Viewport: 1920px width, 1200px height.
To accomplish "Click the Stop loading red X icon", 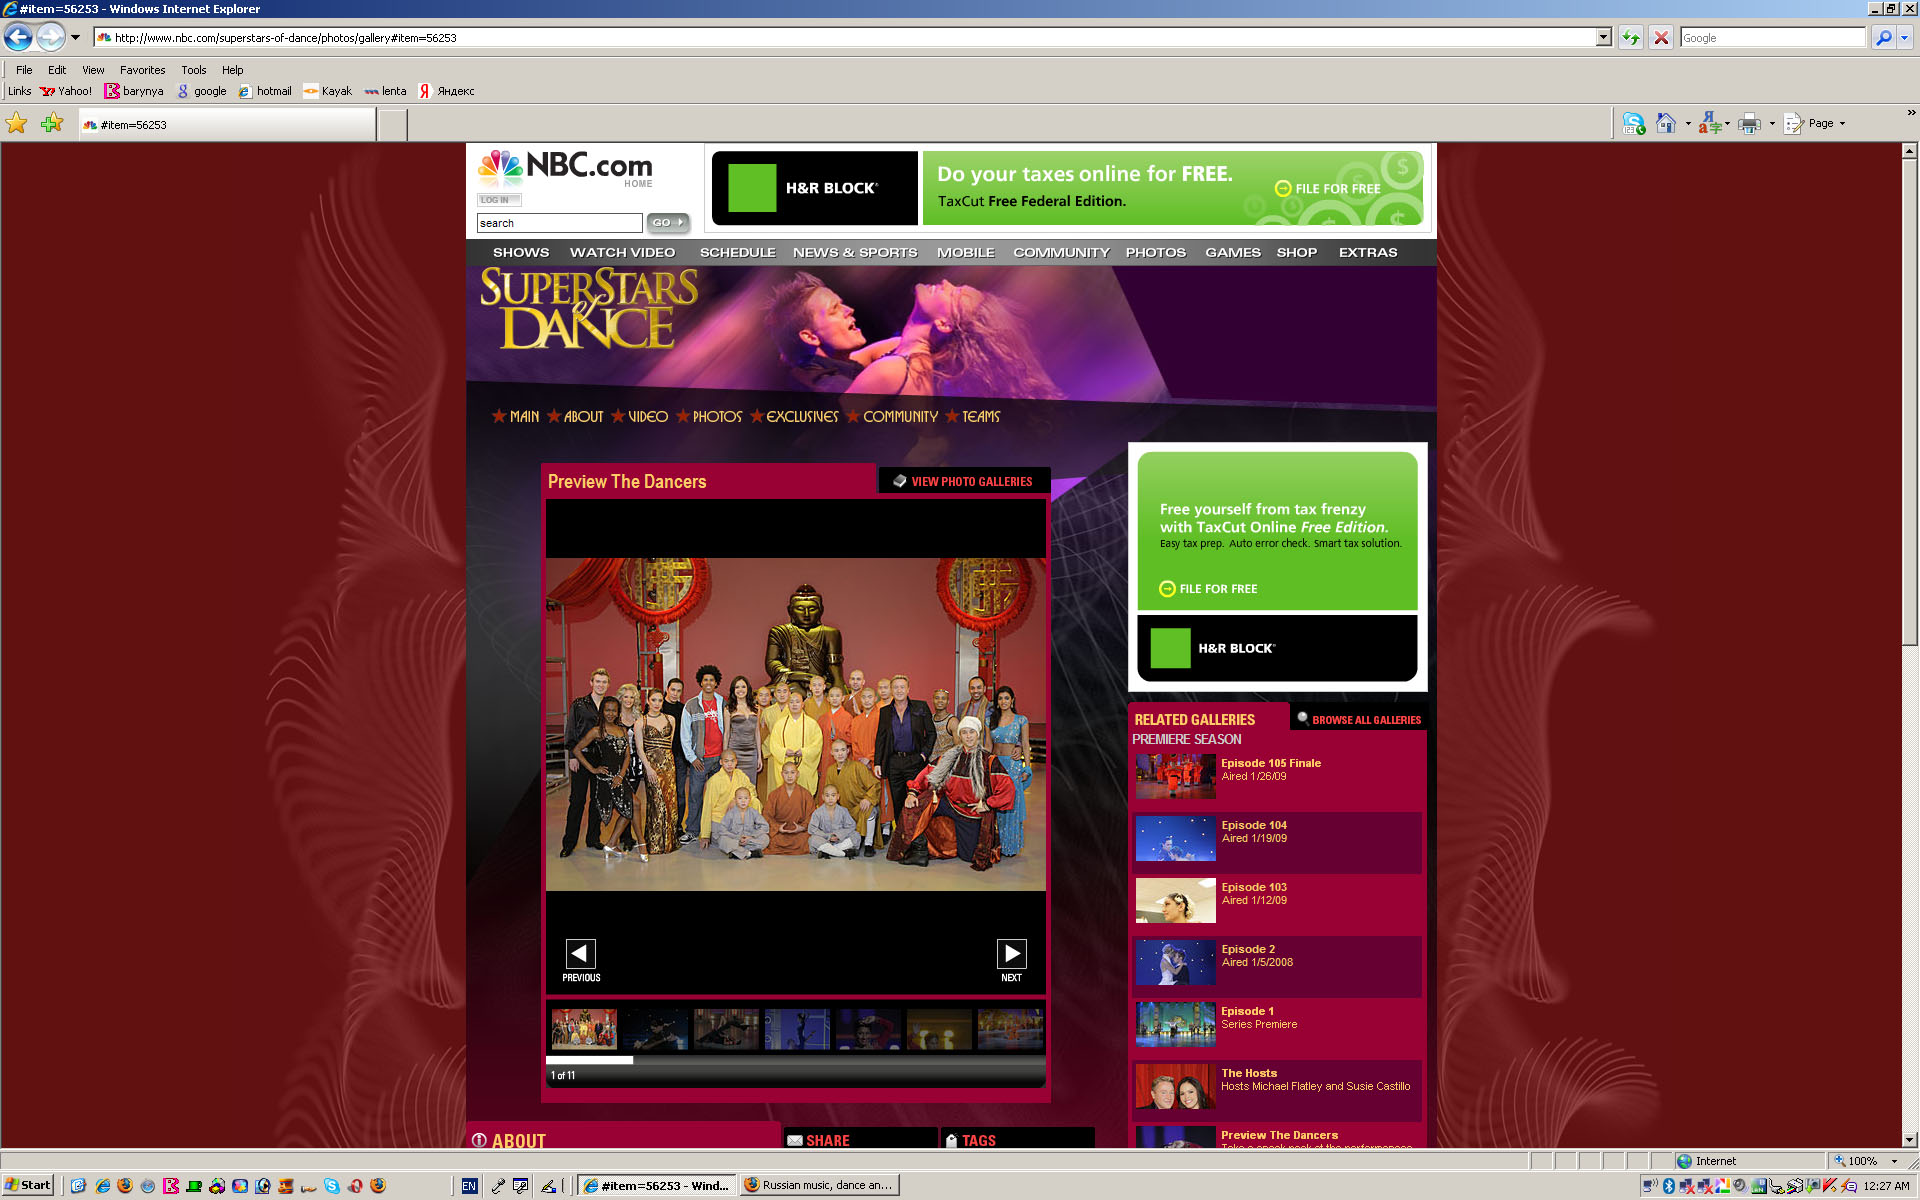I will pos(1661,38).
